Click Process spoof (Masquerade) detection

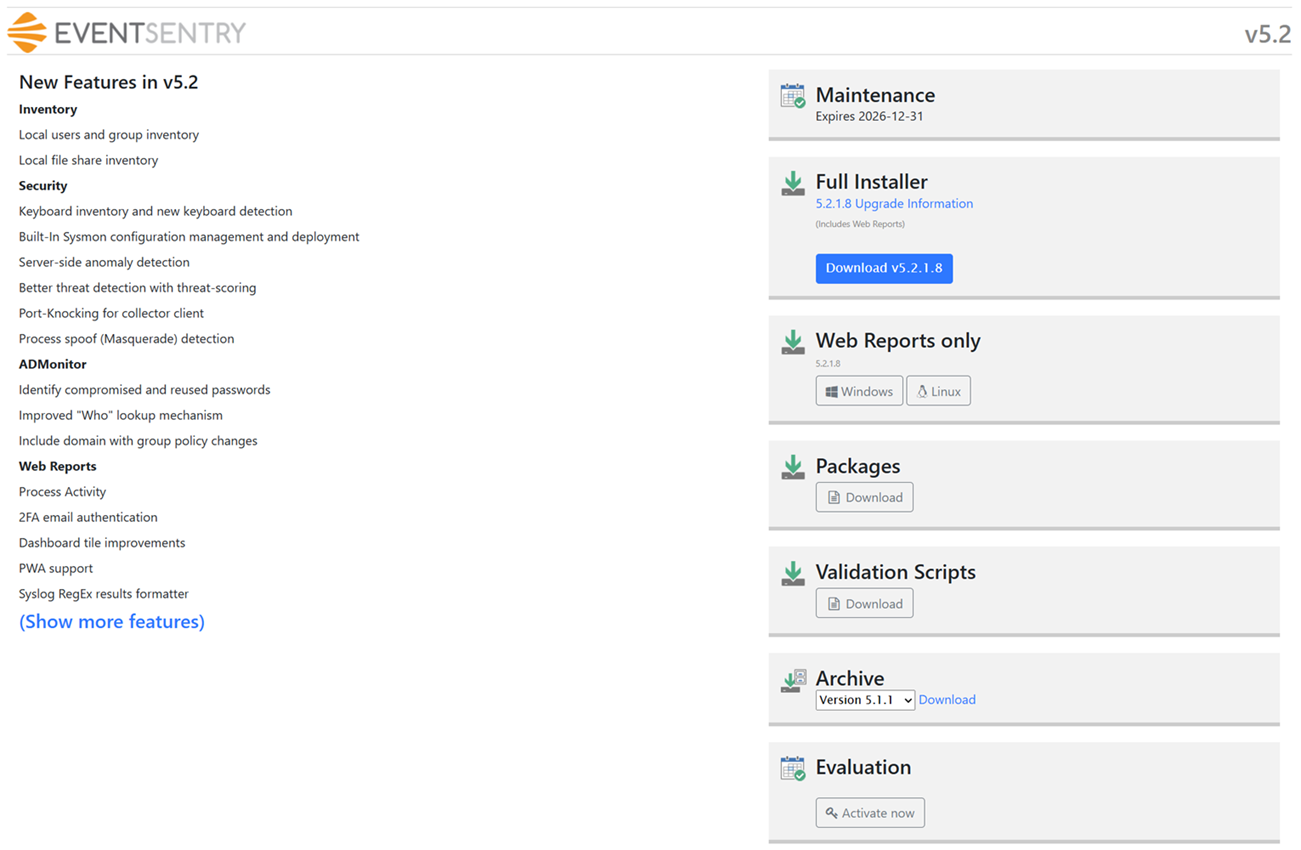(x=127, y=339)
